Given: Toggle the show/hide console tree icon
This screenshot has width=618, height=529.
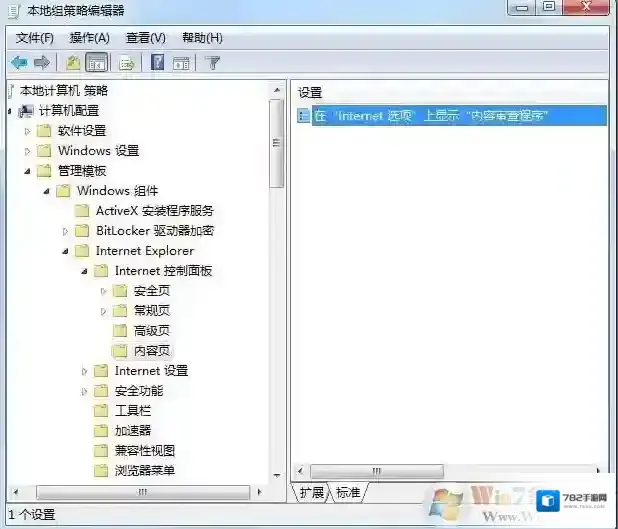Looking at the screenshot, I should click(x=97, y=63).
